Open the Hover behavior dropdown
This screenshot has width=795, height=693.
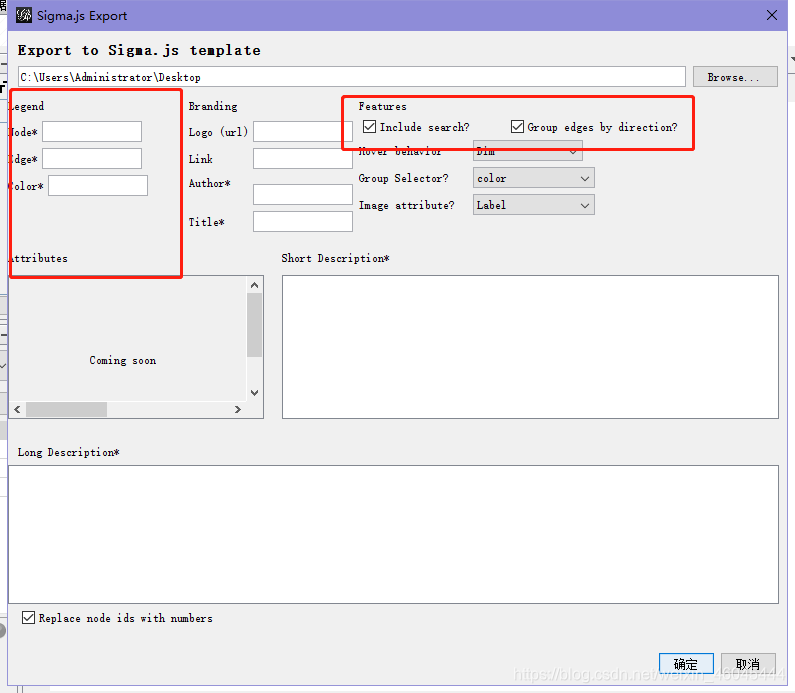coord(528,152)
